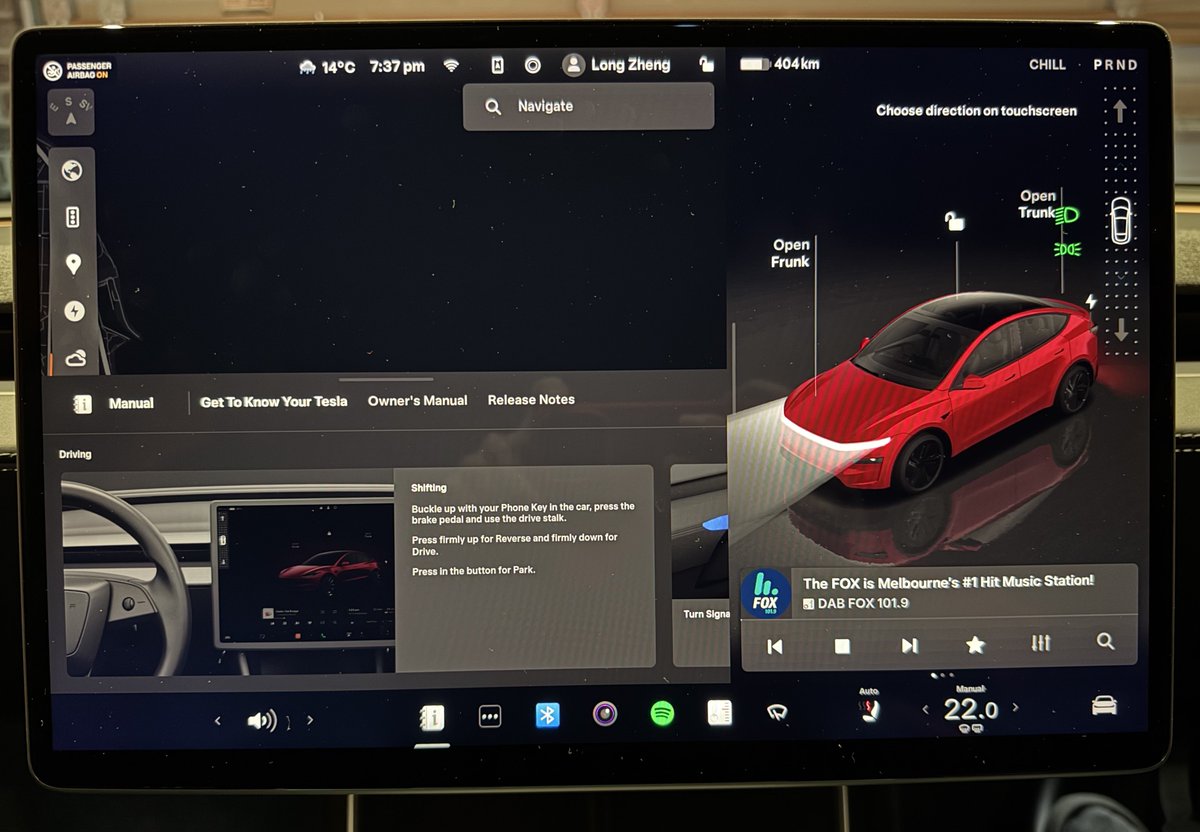Image resolution: width=1200 pixels, height=832 pixels.
Task: Tap the panel drag handle above Manual
Action: click(x=385, y=380)
